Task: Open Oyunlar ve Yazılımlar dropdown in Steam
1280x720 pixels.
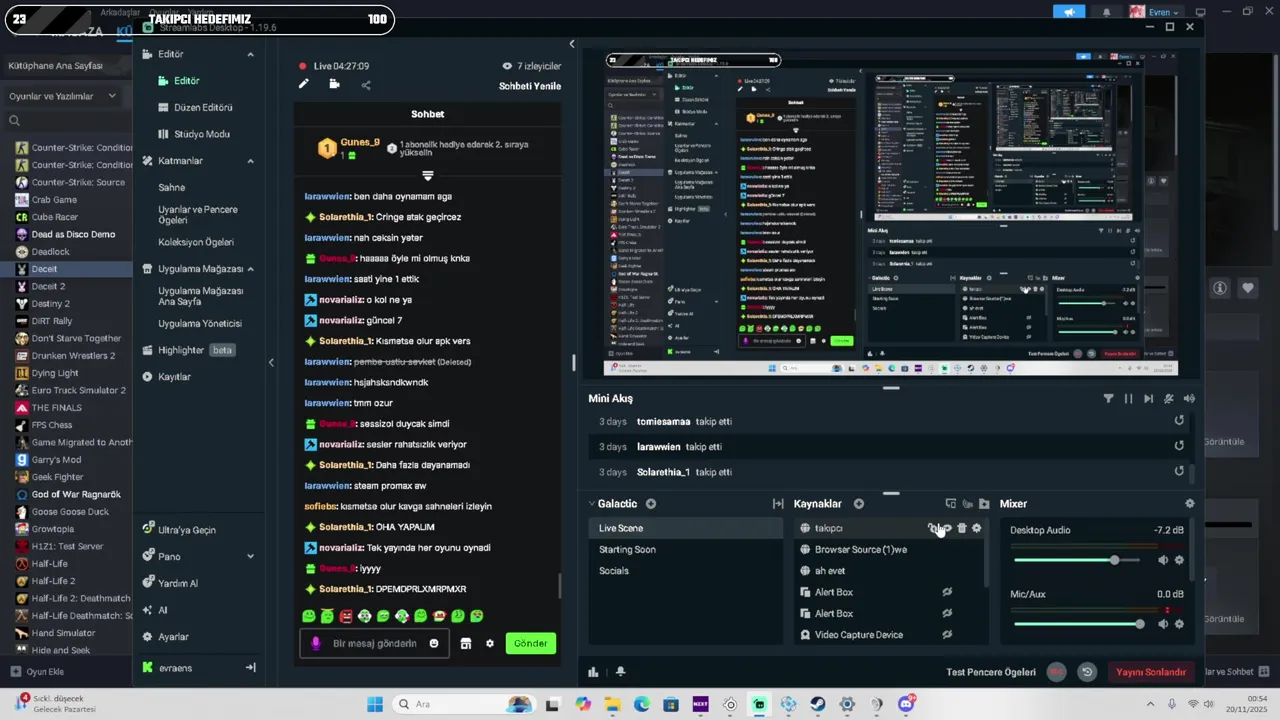Action: point(63,96)
